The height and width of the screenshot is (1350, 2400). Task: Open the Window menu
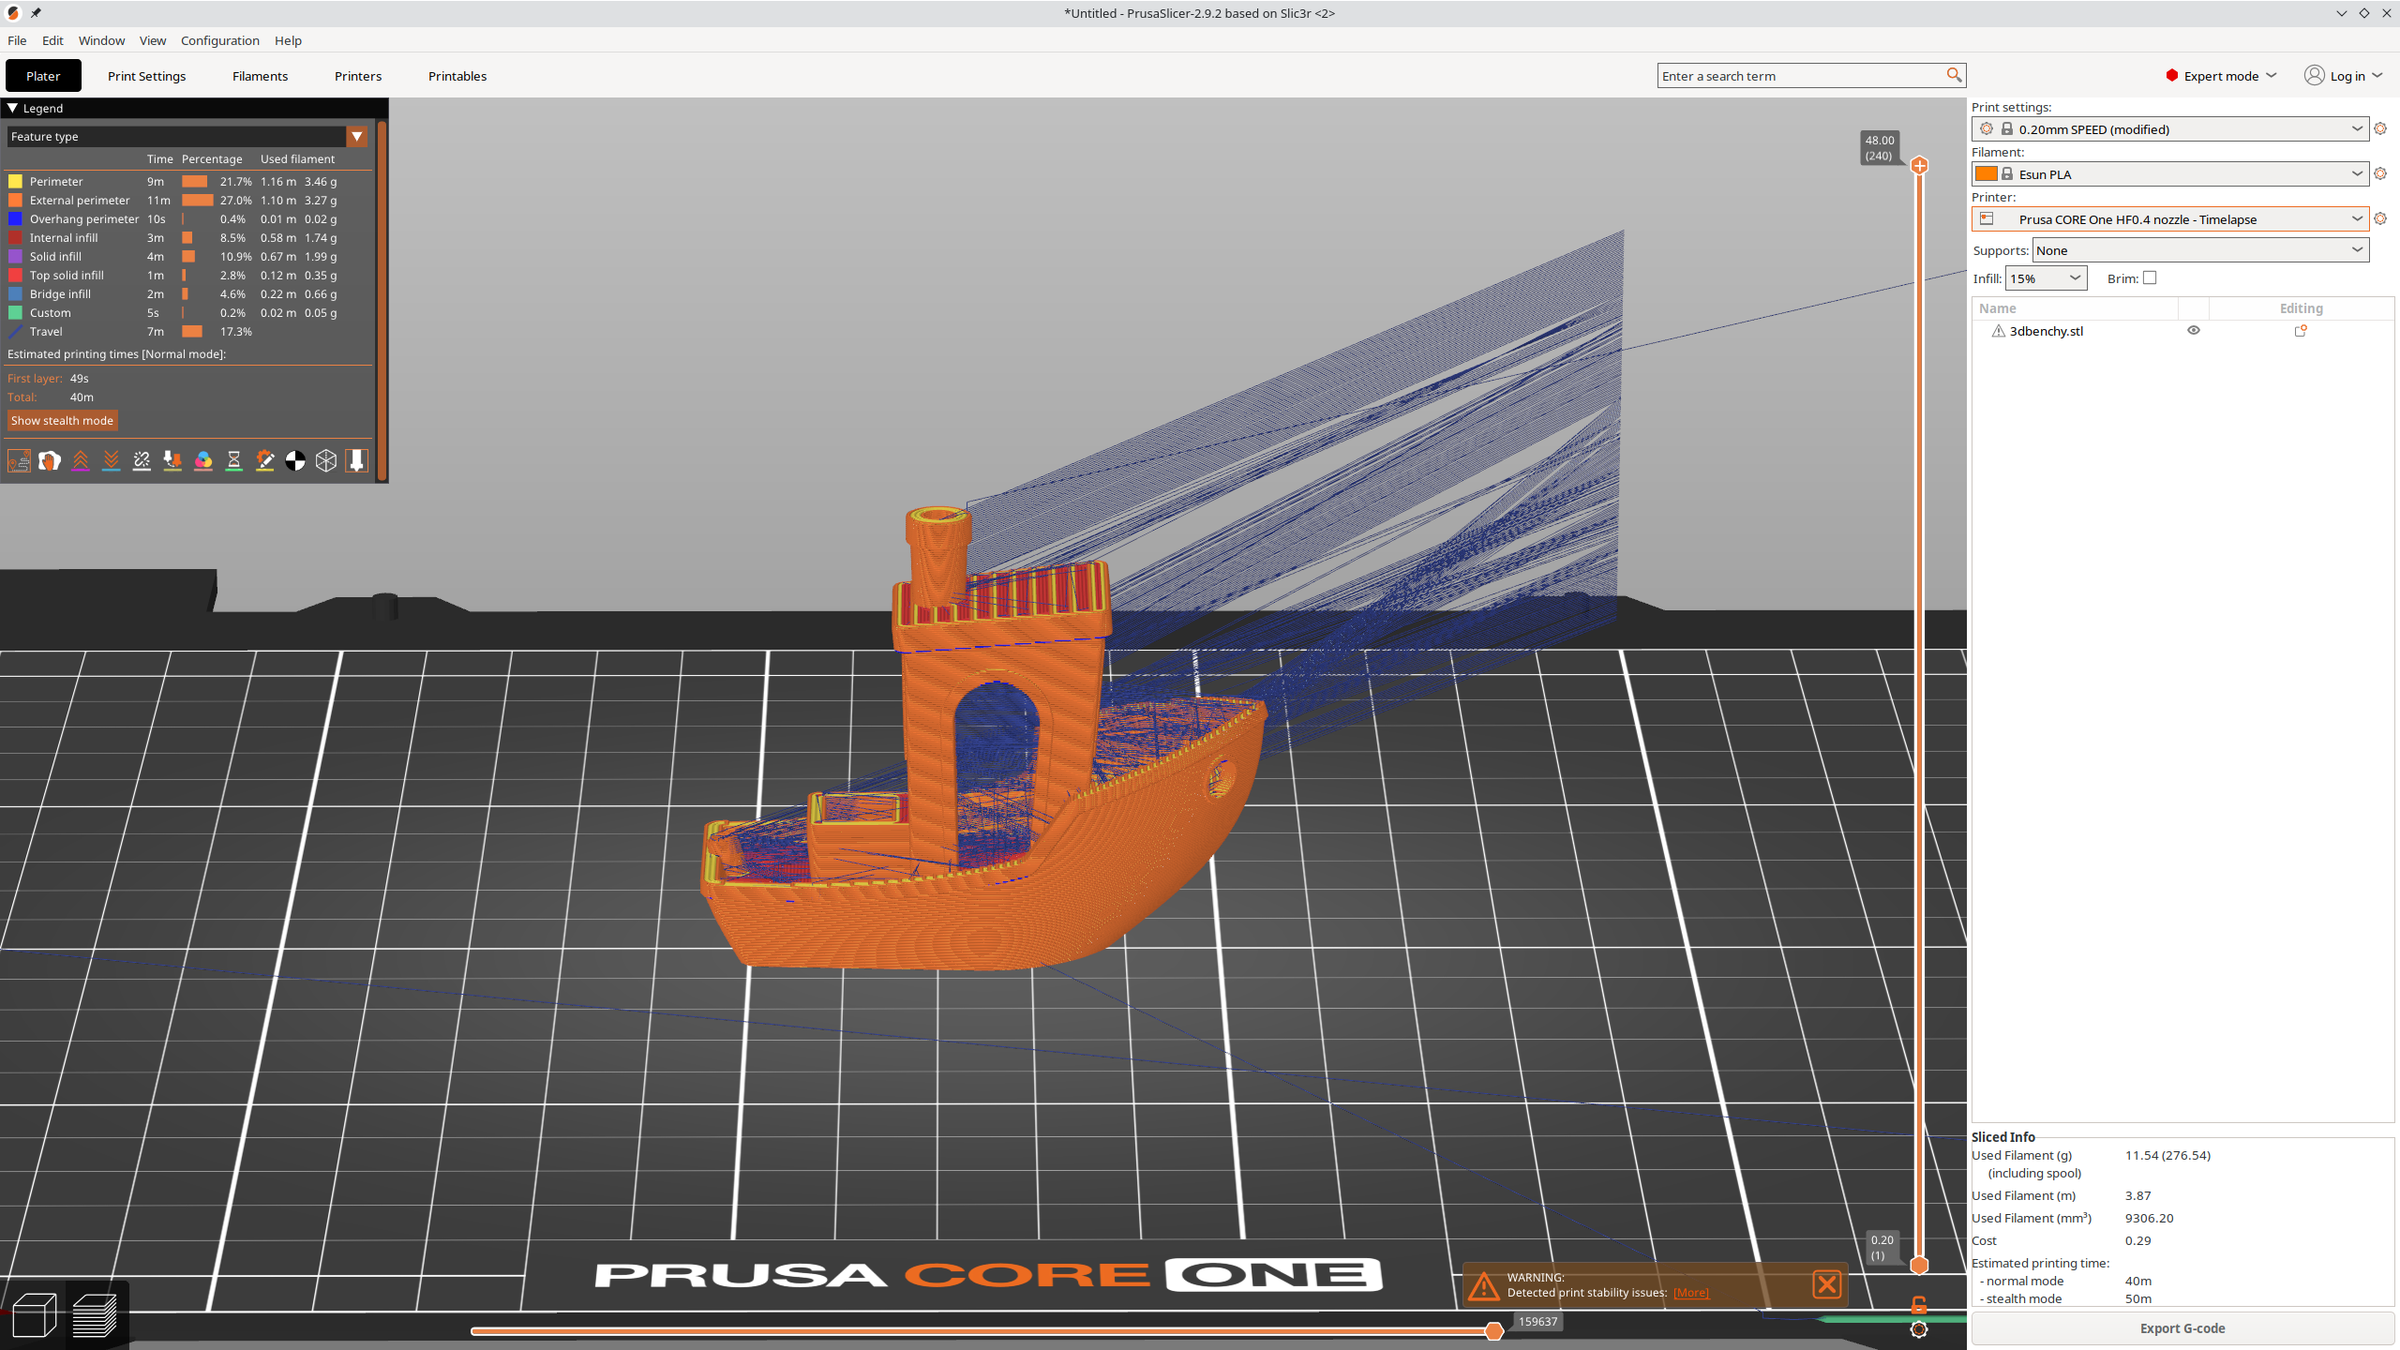[x=102, y=41]
